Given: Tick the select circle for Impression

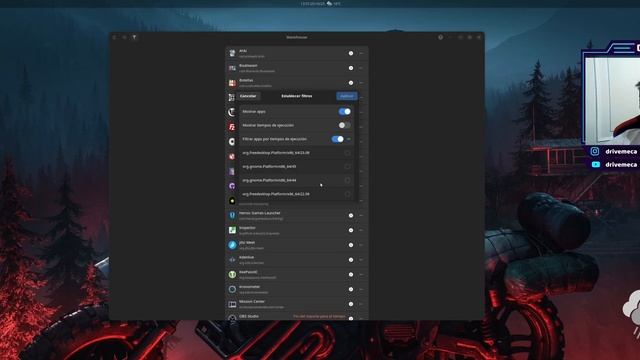Looking at the screenshot, I should tap(351, 230).
